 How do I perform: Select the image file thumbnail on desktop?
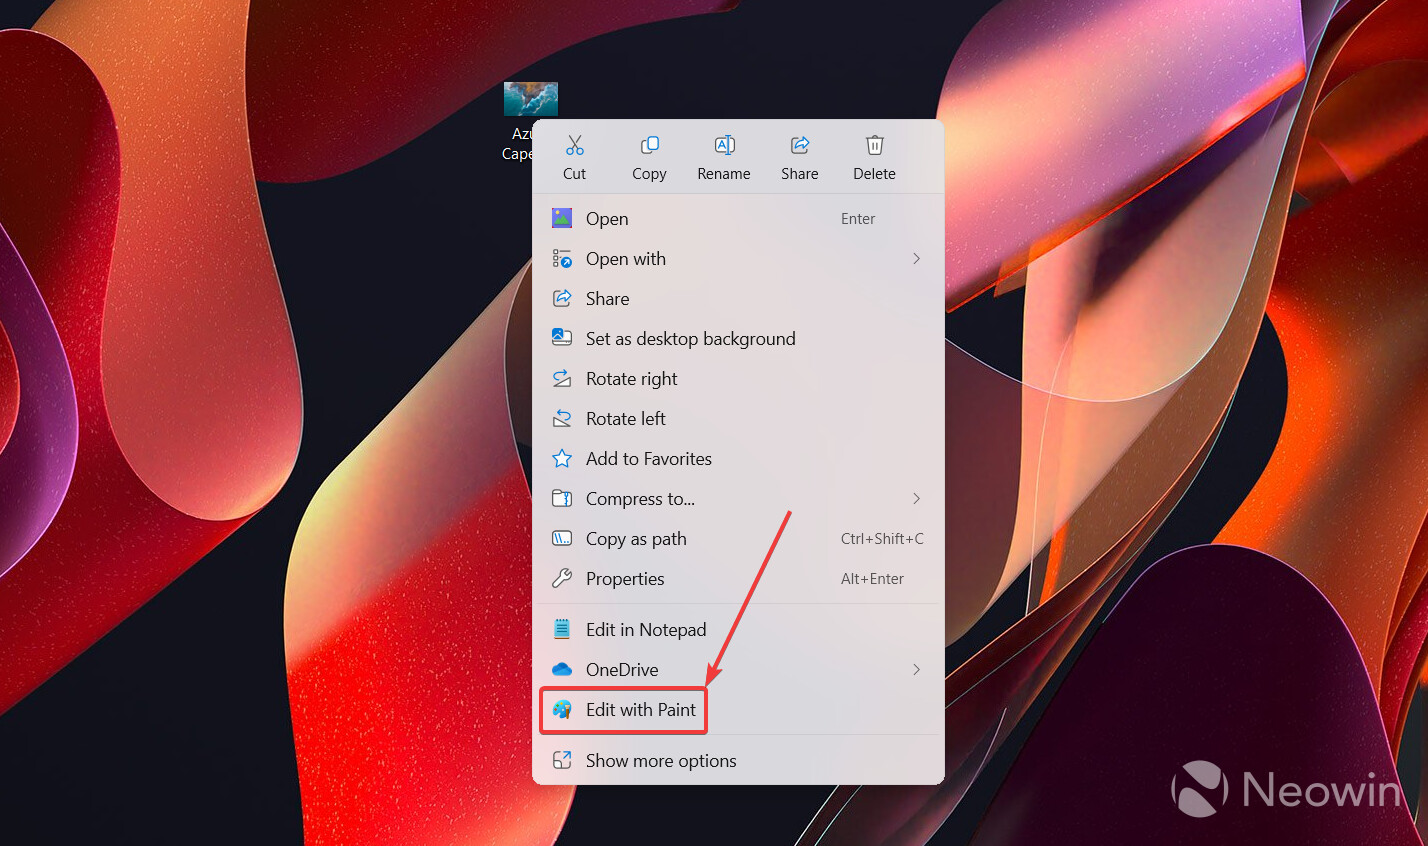[x=531, y=99]
